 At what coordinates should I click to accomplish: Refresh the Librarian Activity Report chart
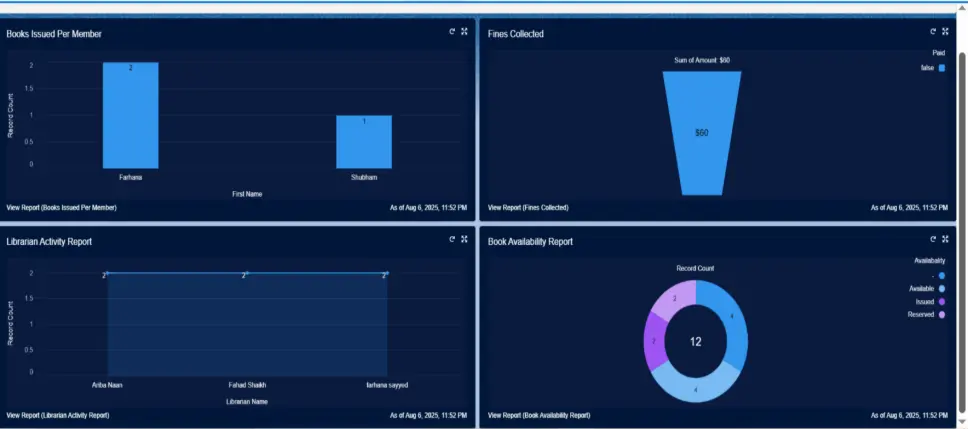[x=452, y=240]
